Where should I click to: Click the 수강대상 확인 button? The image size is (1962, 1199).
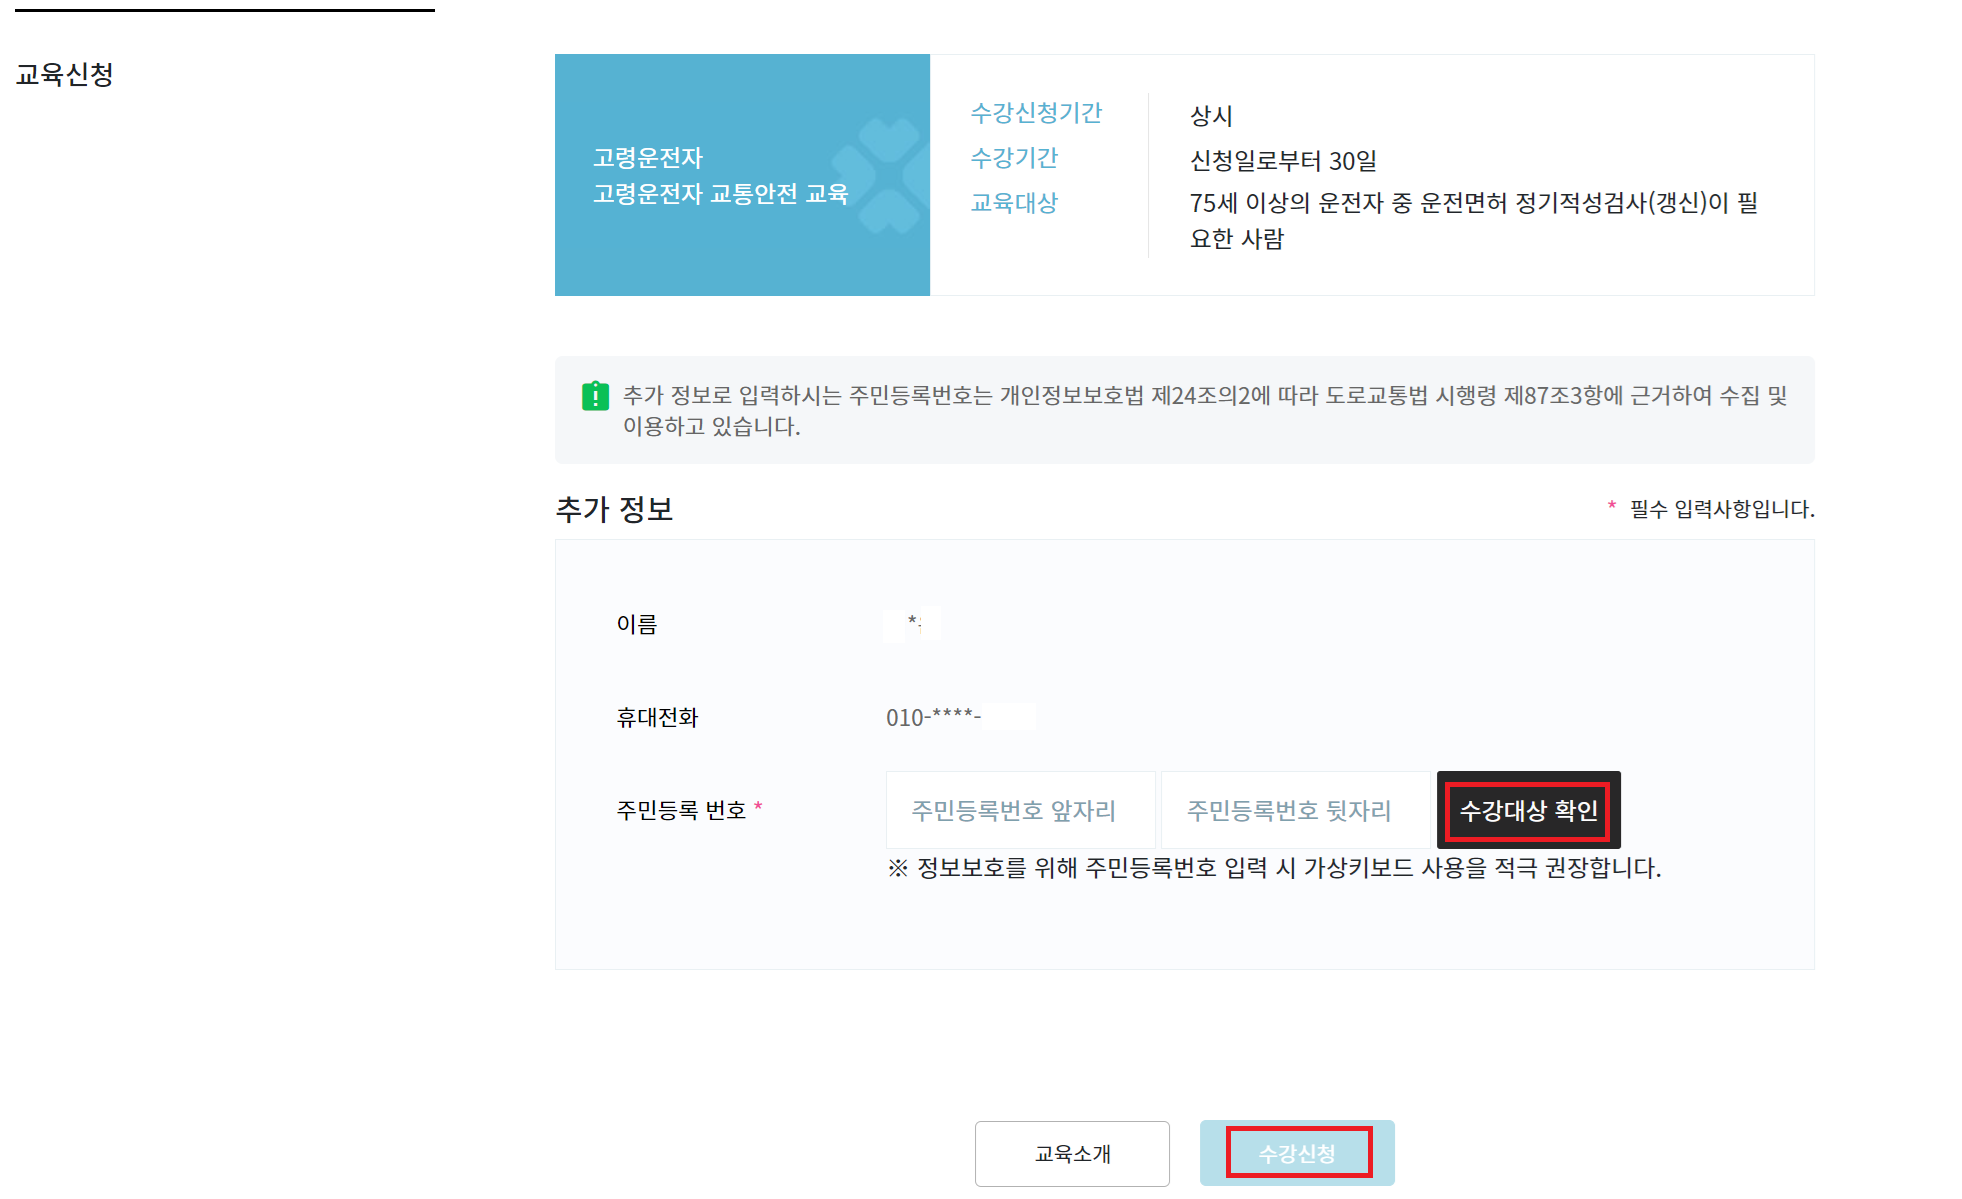click(x=1528, y=810)
